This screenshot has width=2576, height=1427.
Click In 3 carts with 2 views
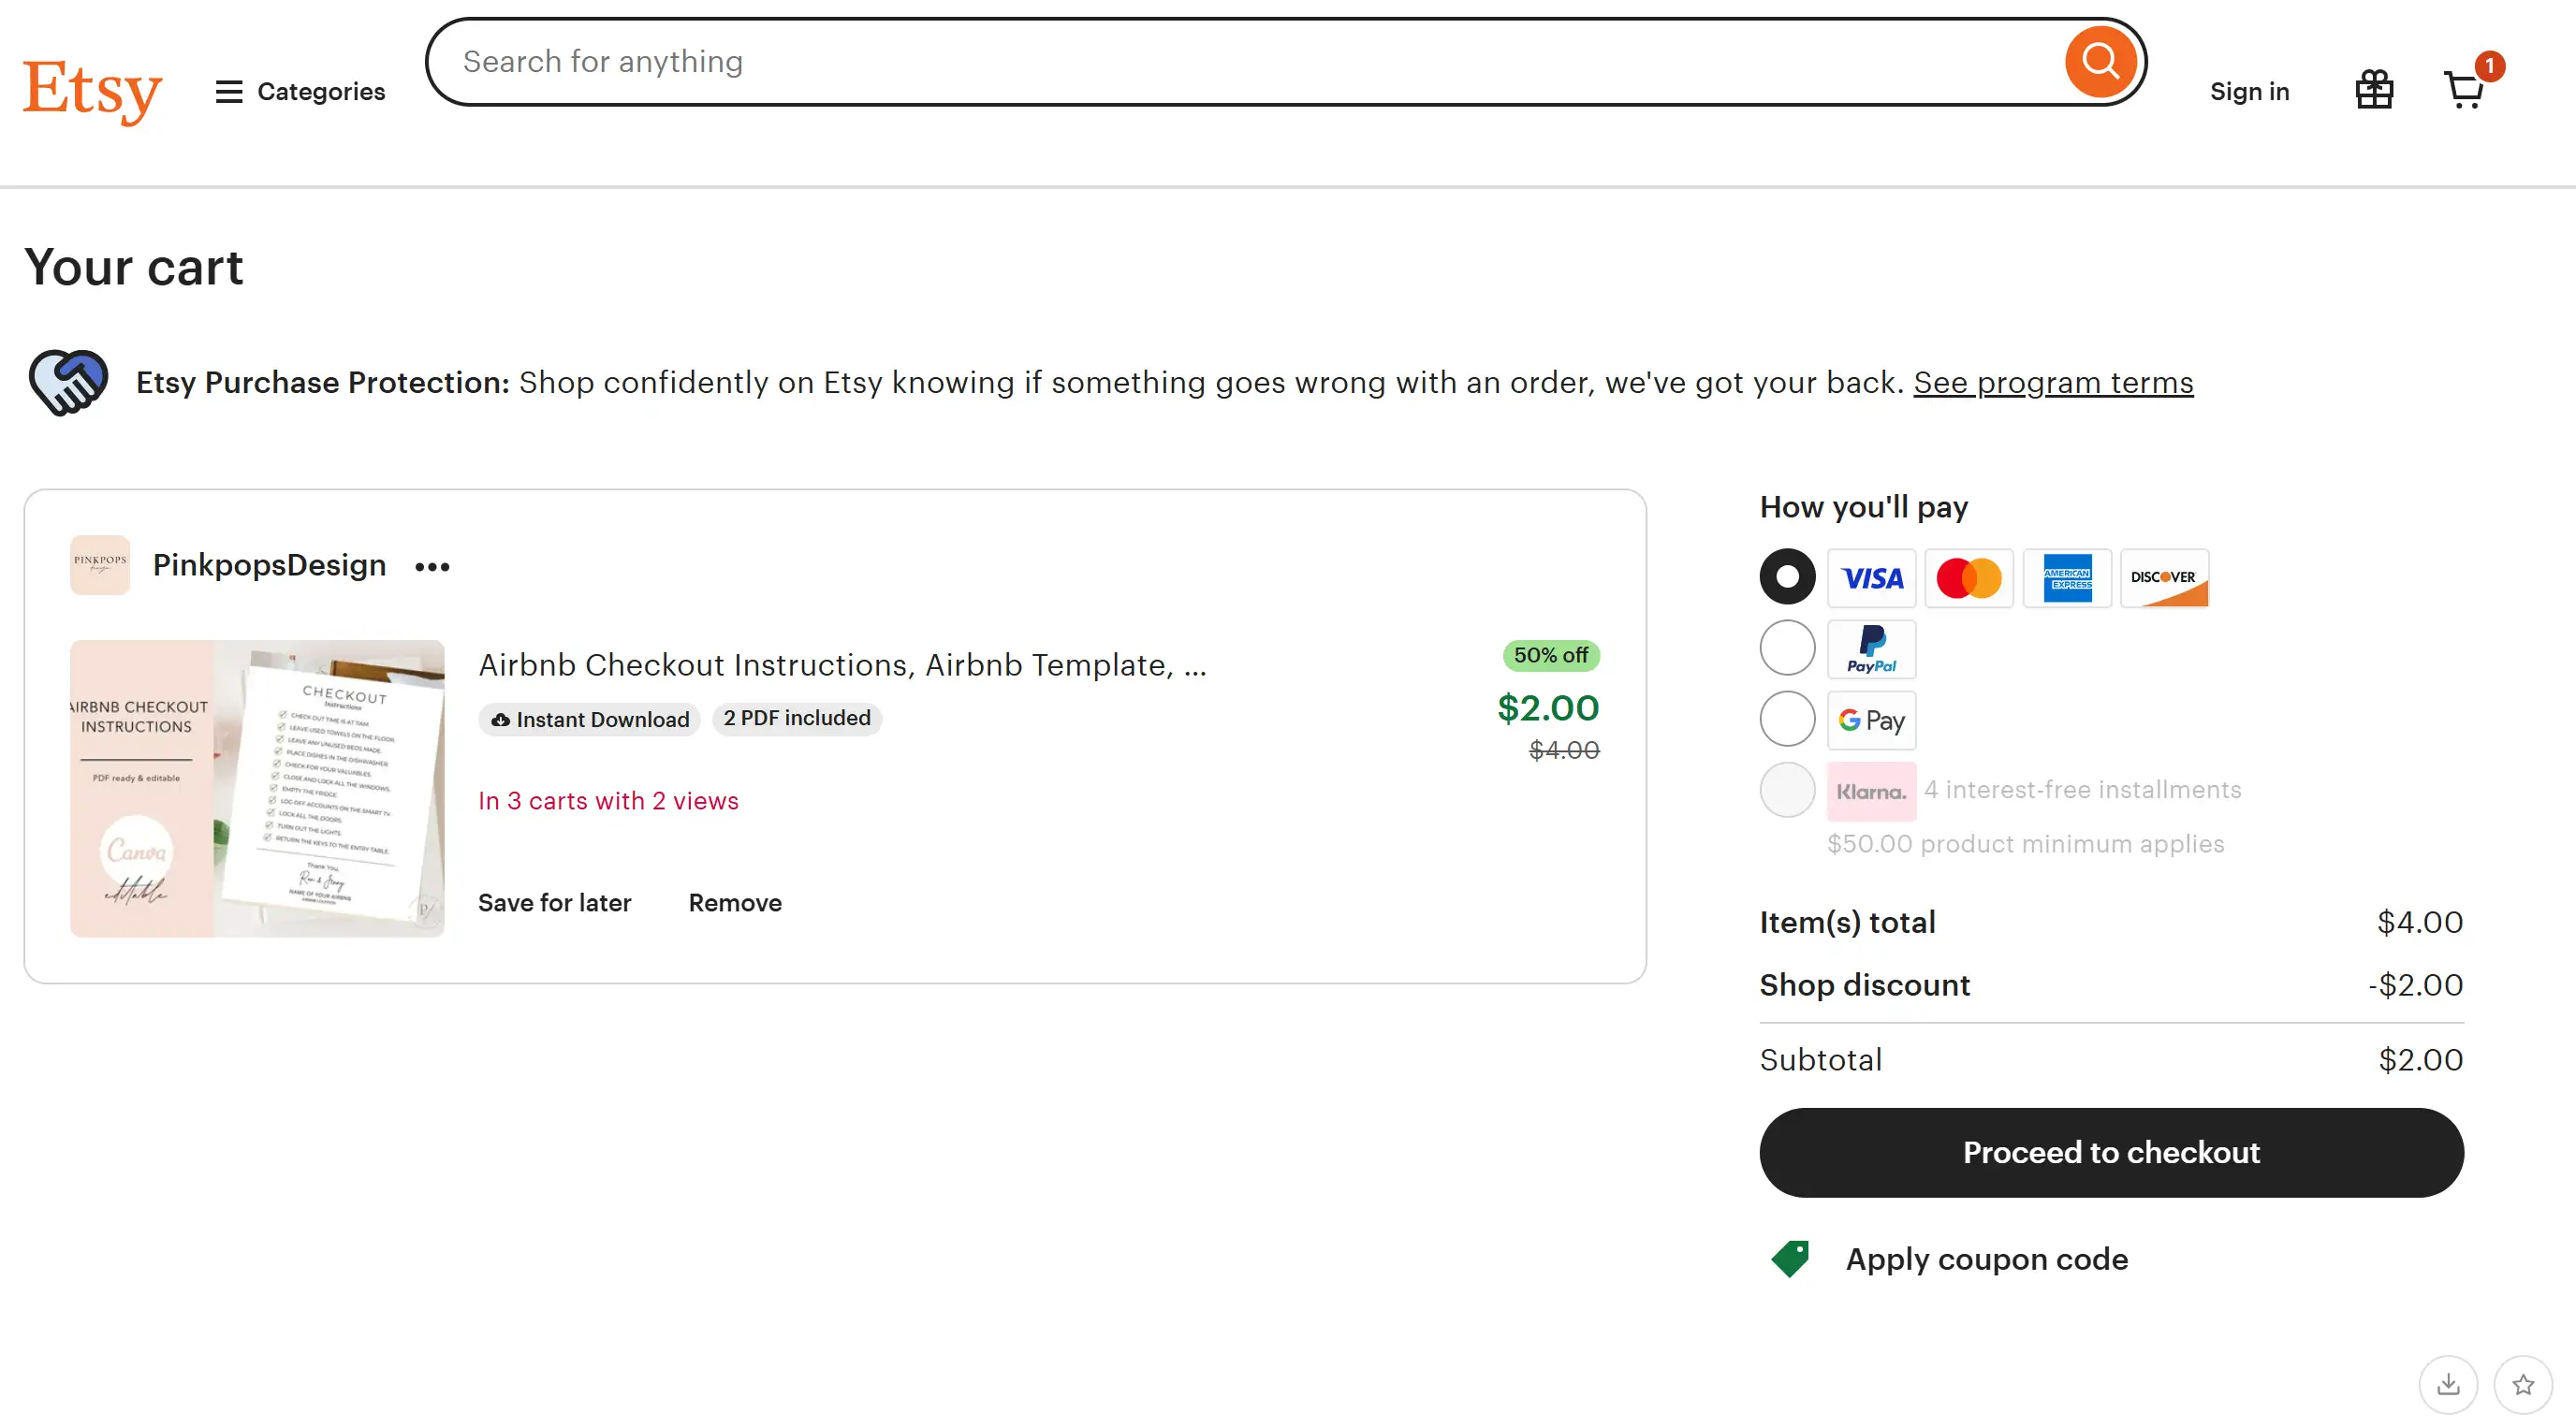pos(608,801)
